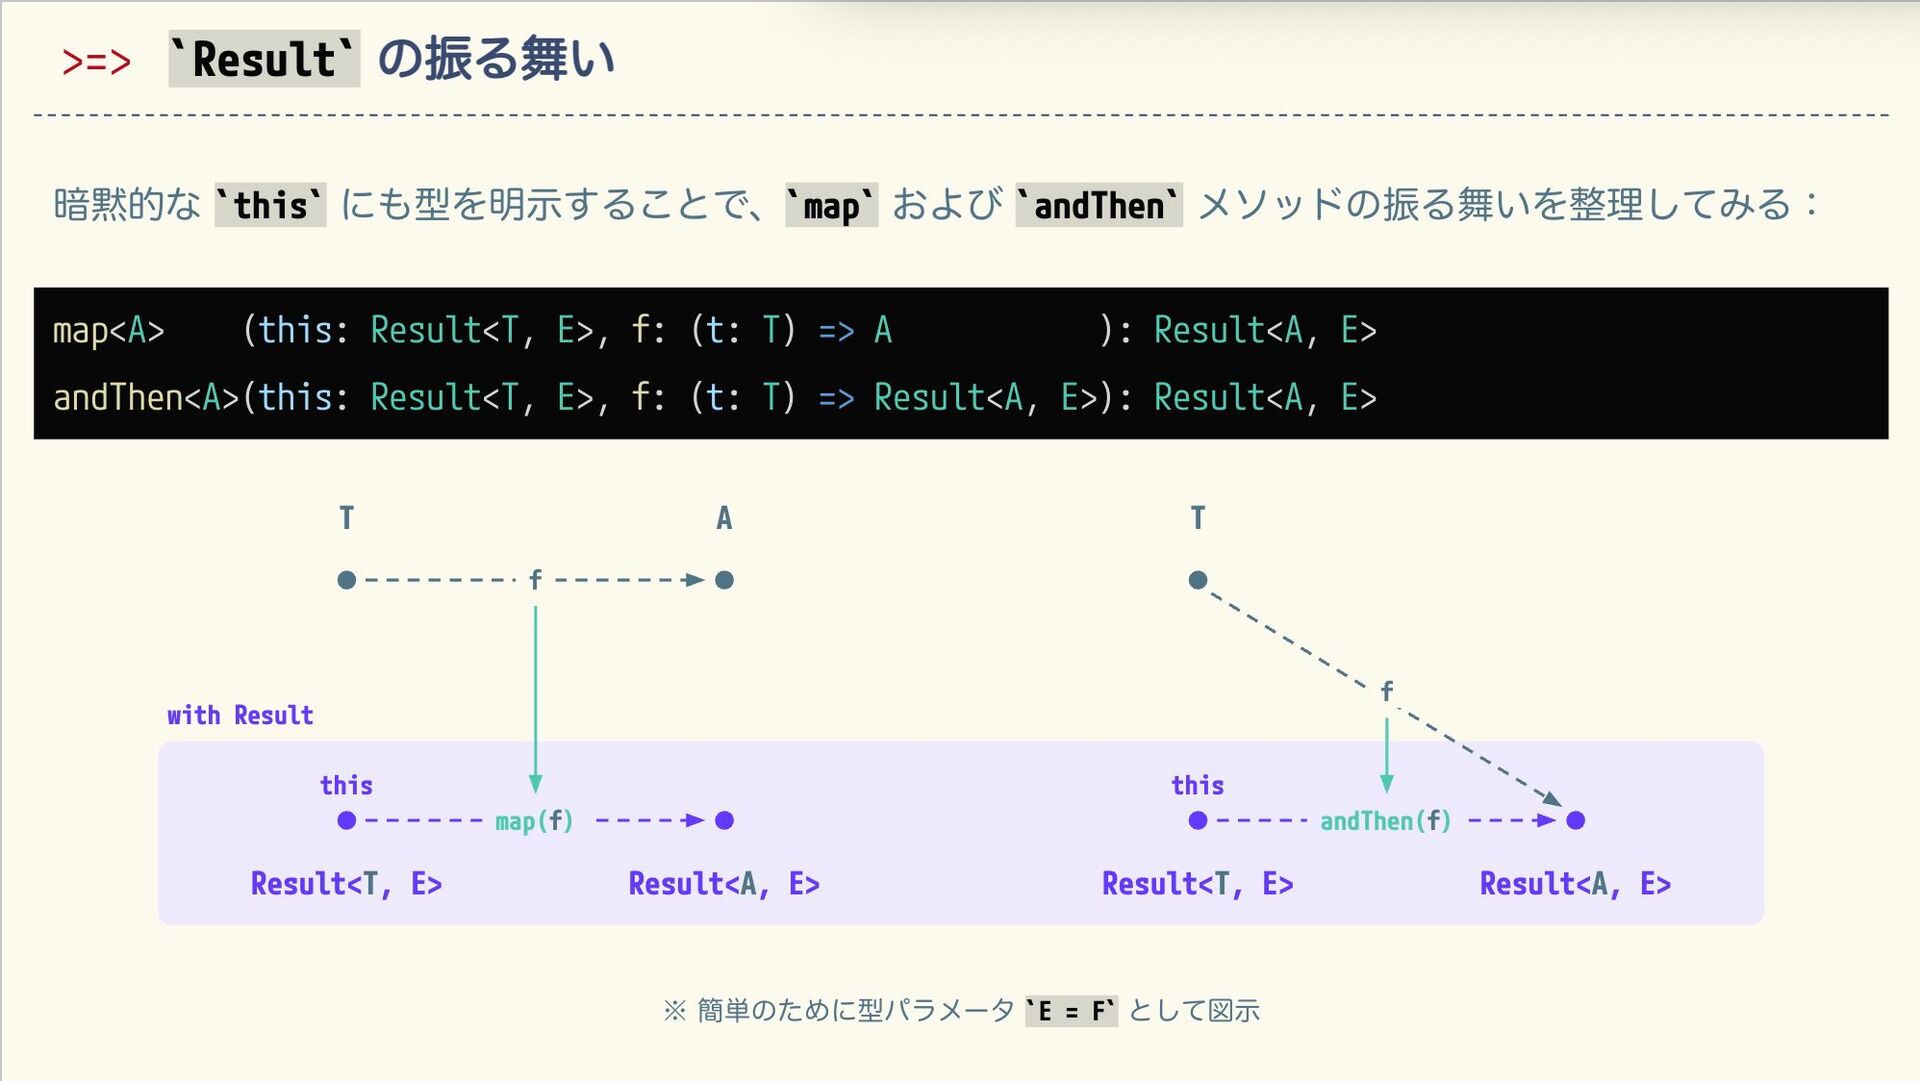Screen dimensions: 1920x1081
Task: Click the andThen<A> signature in code block
Action: (146, 397)
